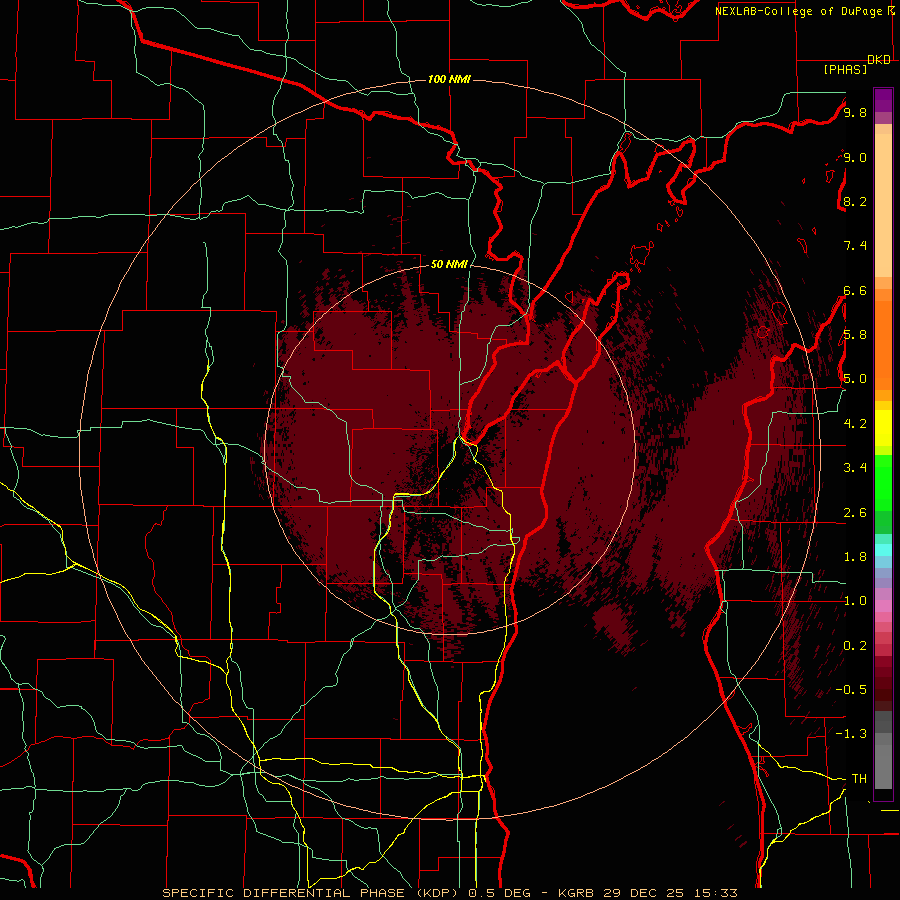Pick the cyan segment of the color bar

pyautogui.click(x=883, y=550)
